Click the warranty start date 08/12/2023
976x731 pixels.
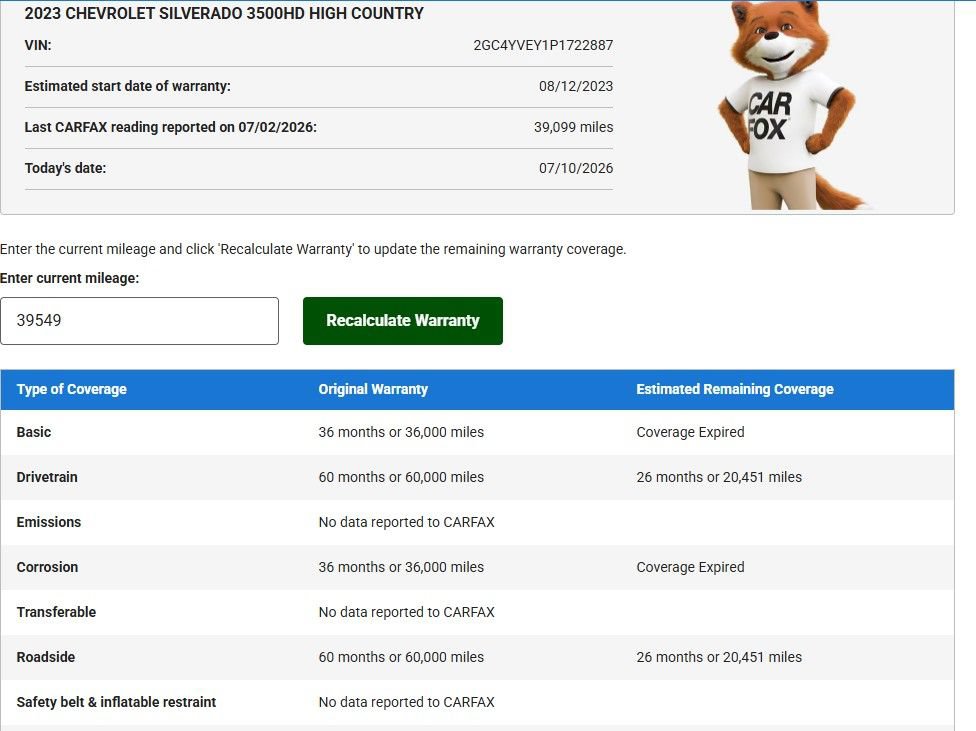click(x=576, y=87)
